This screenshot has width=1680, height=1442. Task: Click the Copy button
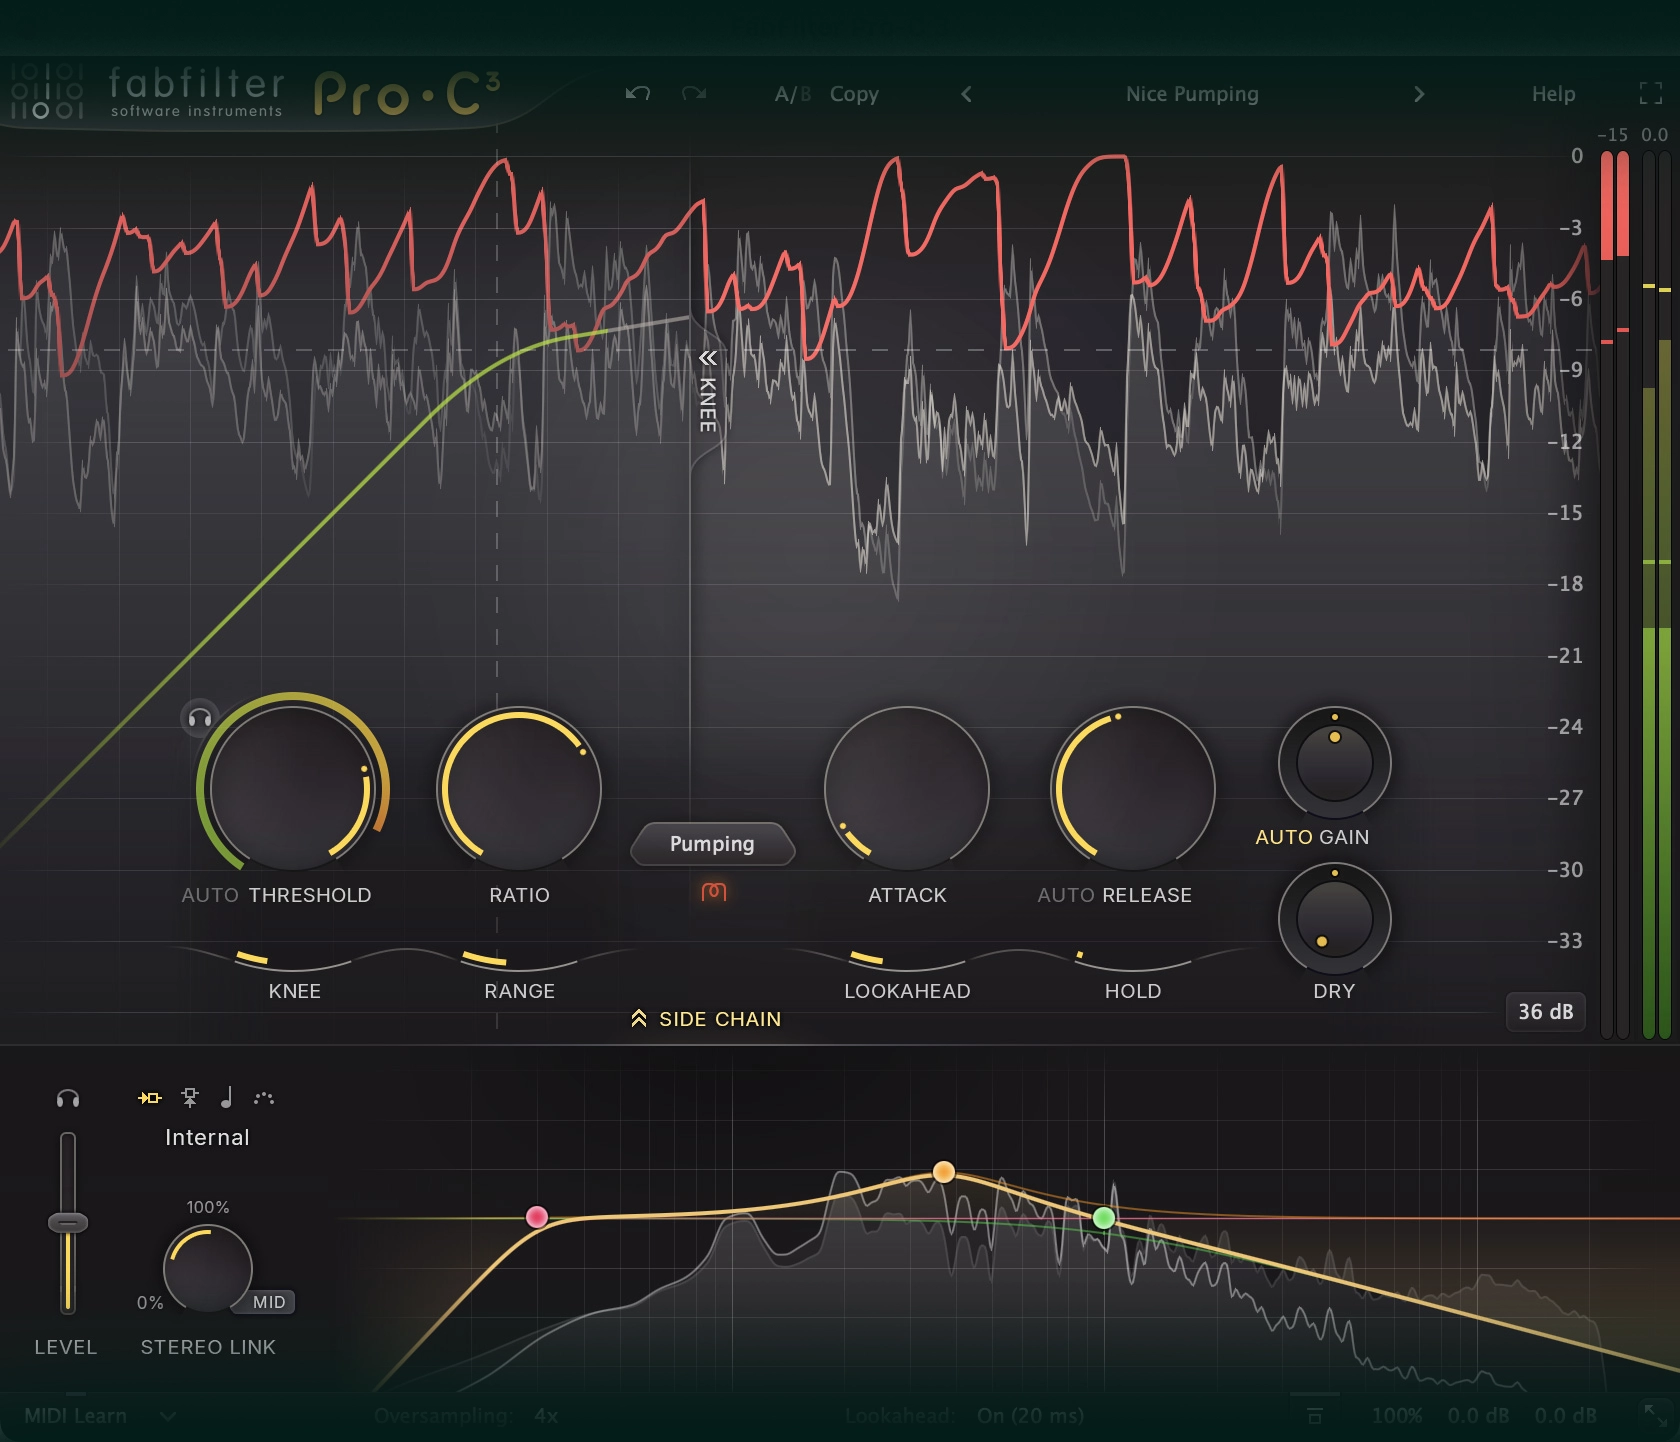[x=854, y=94]
